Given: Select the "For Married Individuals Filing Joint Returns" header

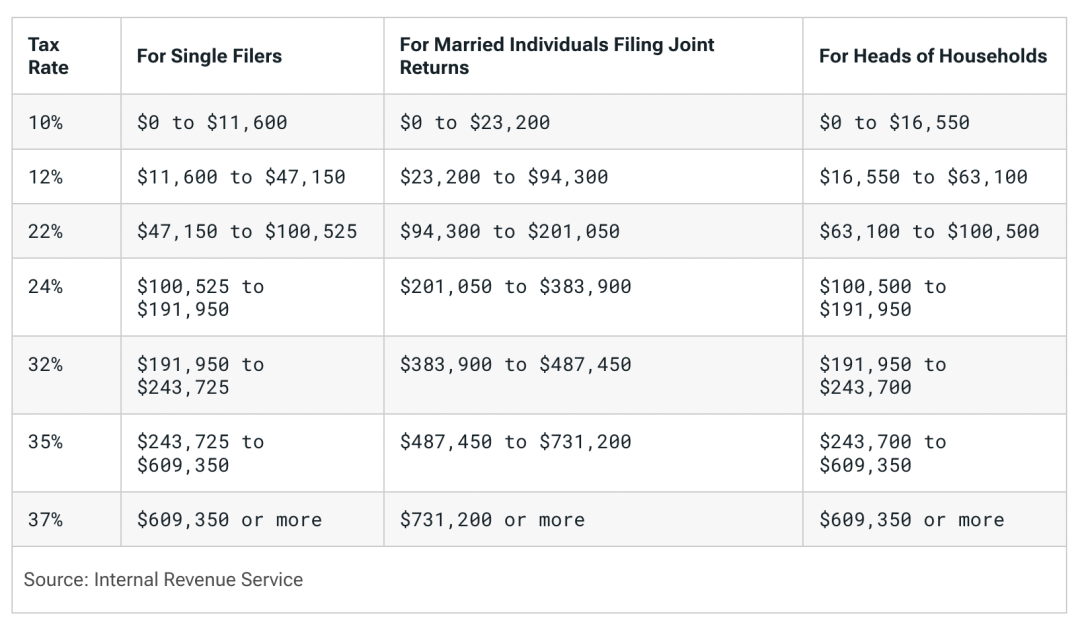Looking at the screenshot, I should [x=557, y=56].
